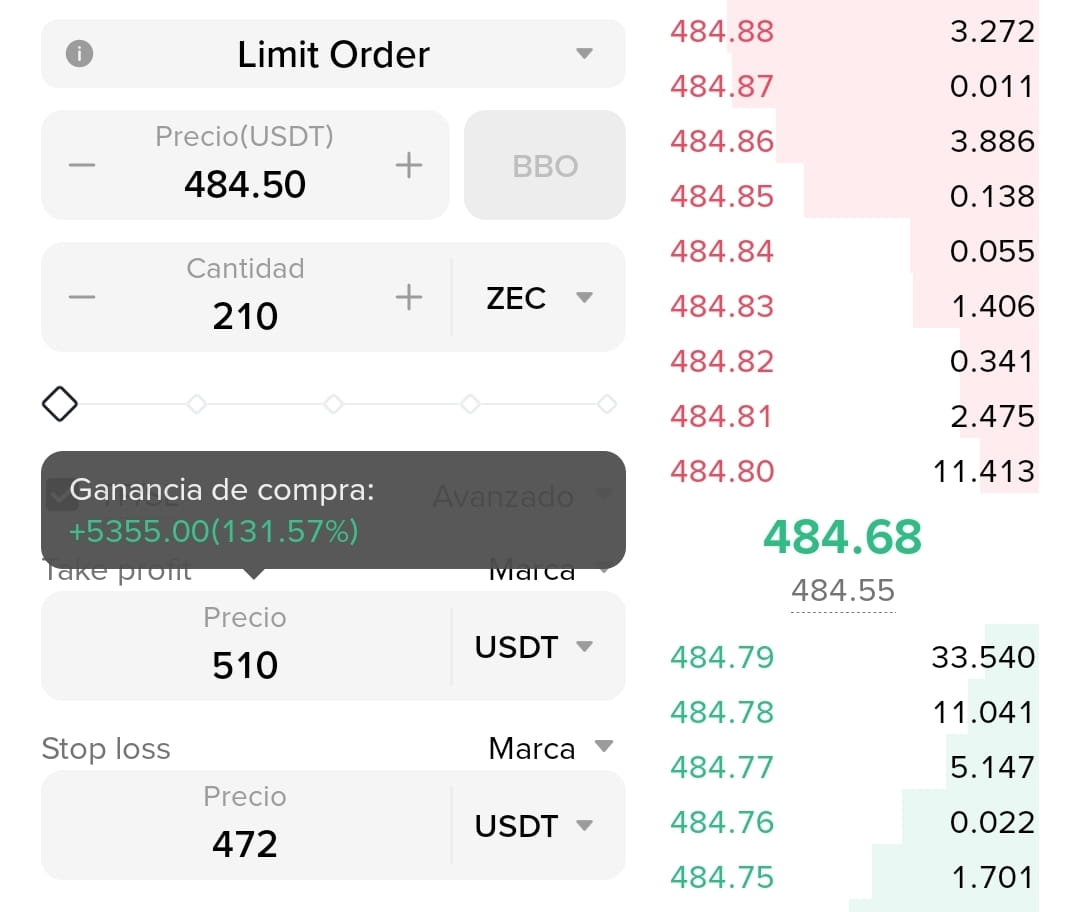Viewport: 1080px width, 912px height.
Task: Open the Limit Order type dropdown
Action: (x=333, y=54)
